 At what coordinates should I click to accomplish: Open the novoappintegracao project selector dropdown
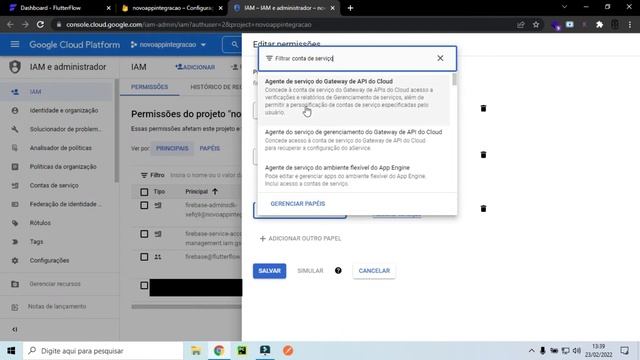[168, 44]
